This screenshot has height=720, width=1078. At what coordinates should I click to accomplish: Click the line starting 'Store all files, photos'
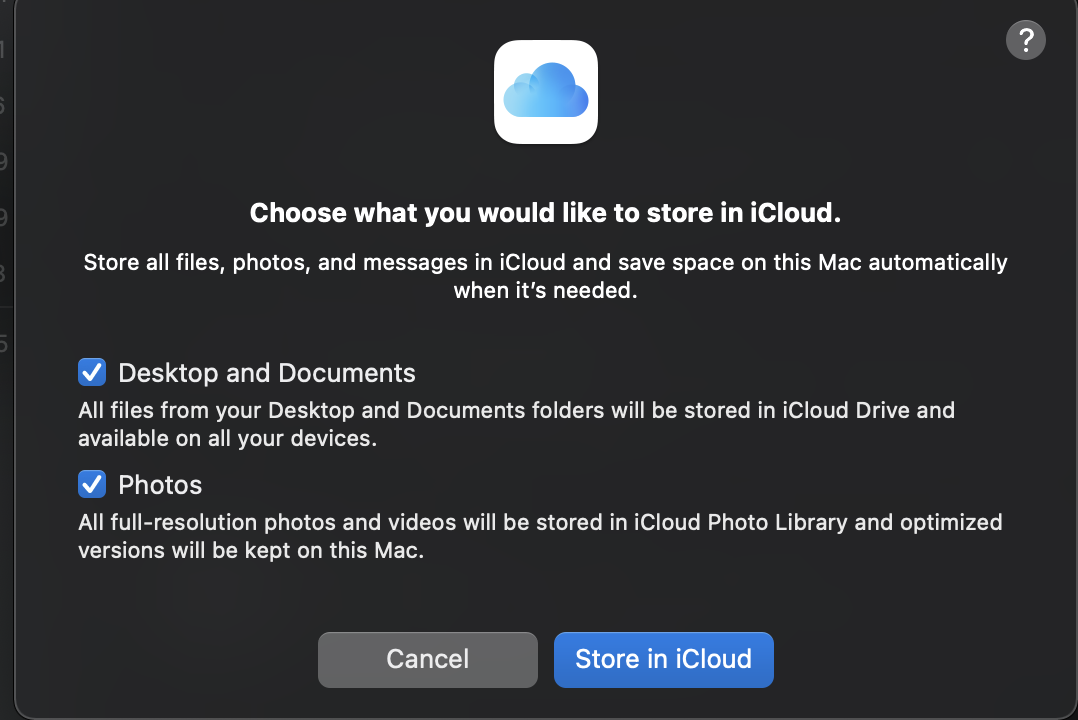[x=545, y=263]
